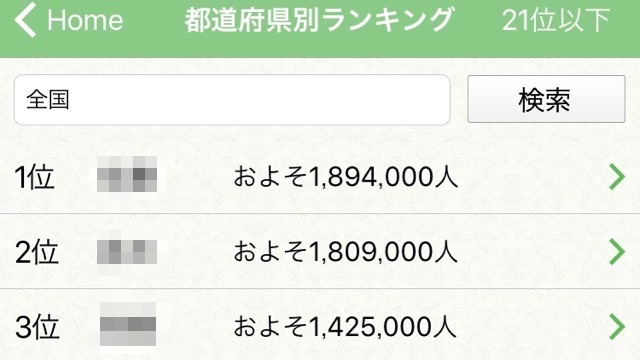
Task: Click the blurred prefecture name in 2位 row
Action: 127,252
